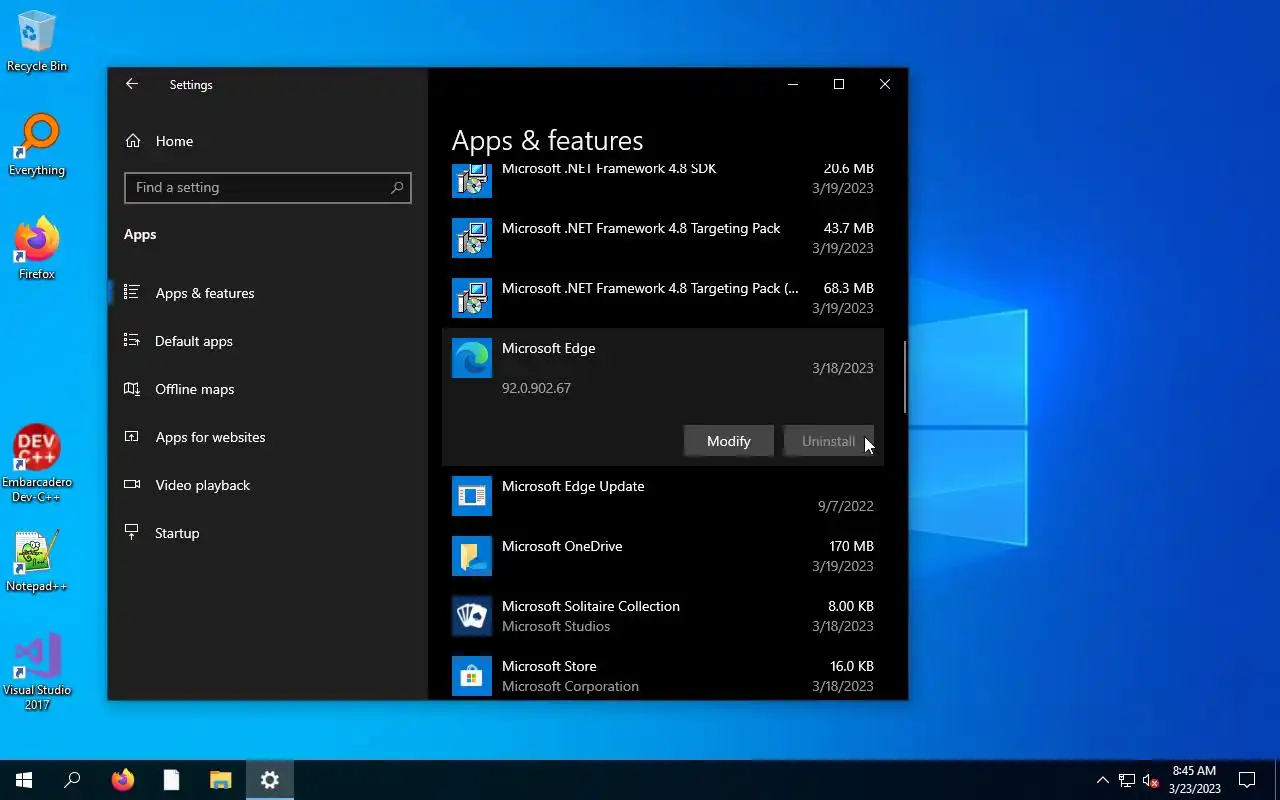This screenshot has width=1280, height=800.
Task: Select the Embarcadero Dev-C++ desktop shortcut
Action: pyautogui.click(x=37, y=463)
